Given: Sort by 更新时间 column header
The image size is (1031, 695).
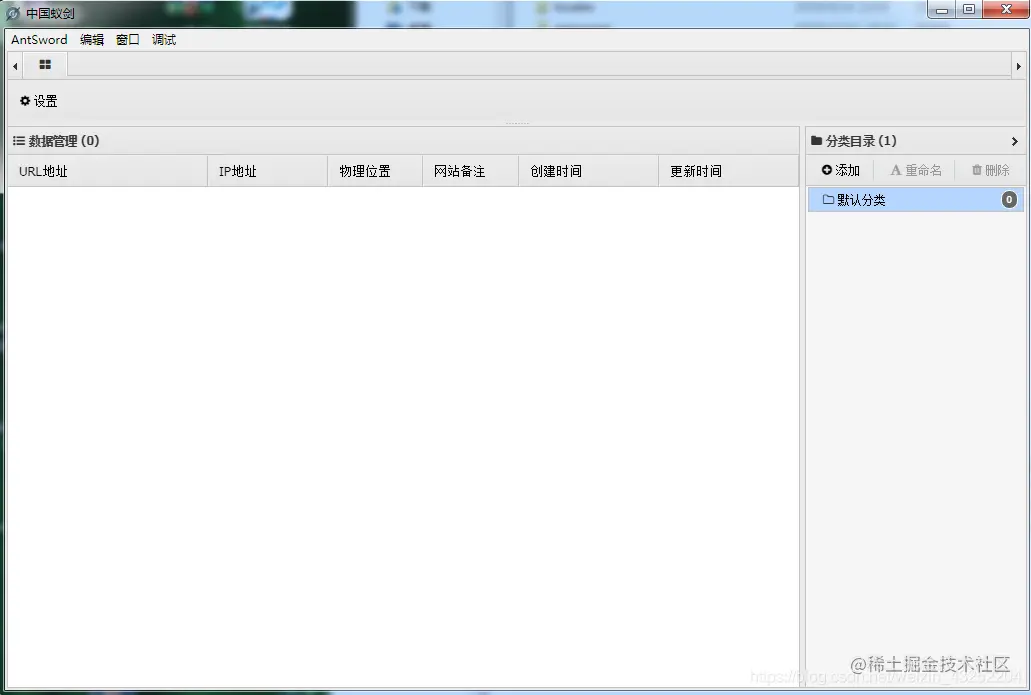Looking at the screenshot, I should point(729,171).
